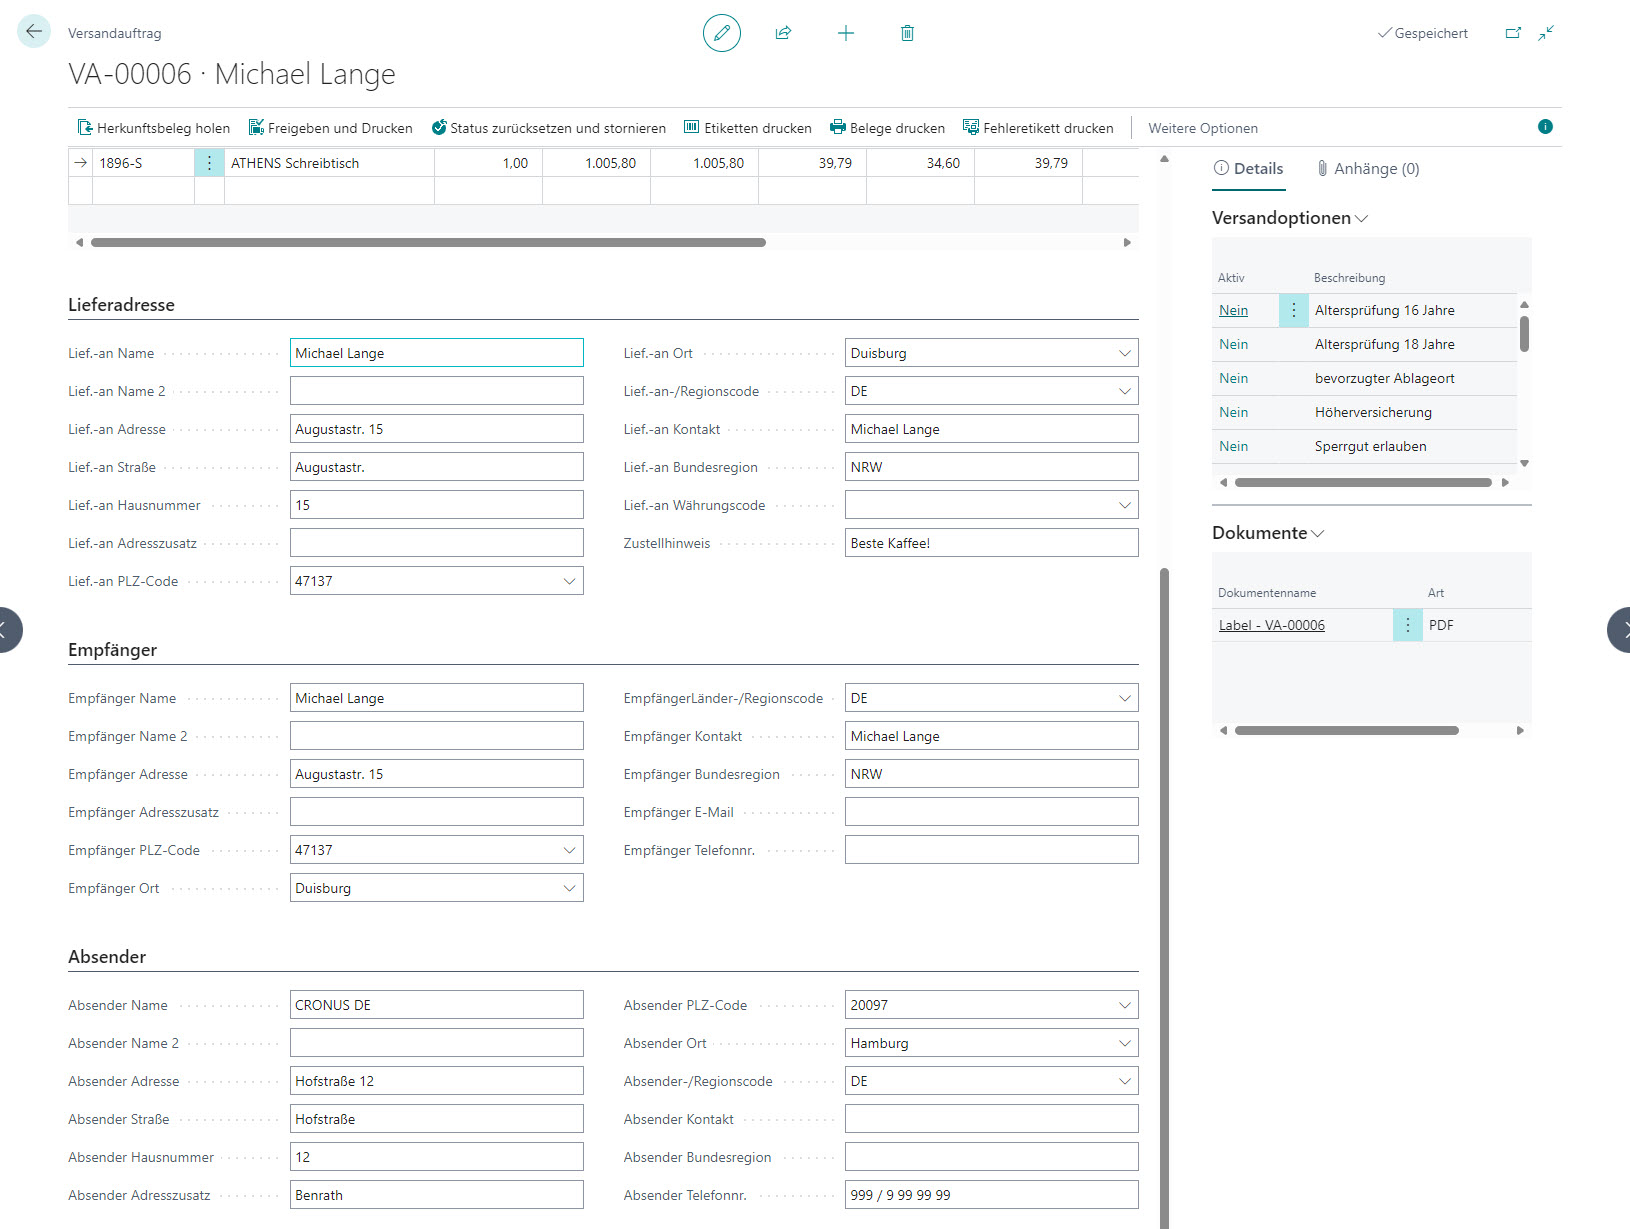The height and width of the screenshot is (1229, 1630).
Task: Switch to the Anhänge (0) tab
Action: click(1368, 169)
